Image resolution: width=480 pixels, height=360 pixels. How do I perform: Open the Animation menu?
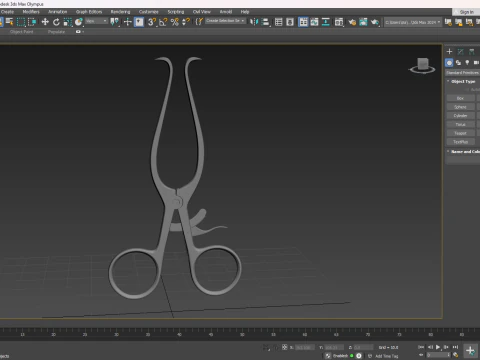point(58,12)
